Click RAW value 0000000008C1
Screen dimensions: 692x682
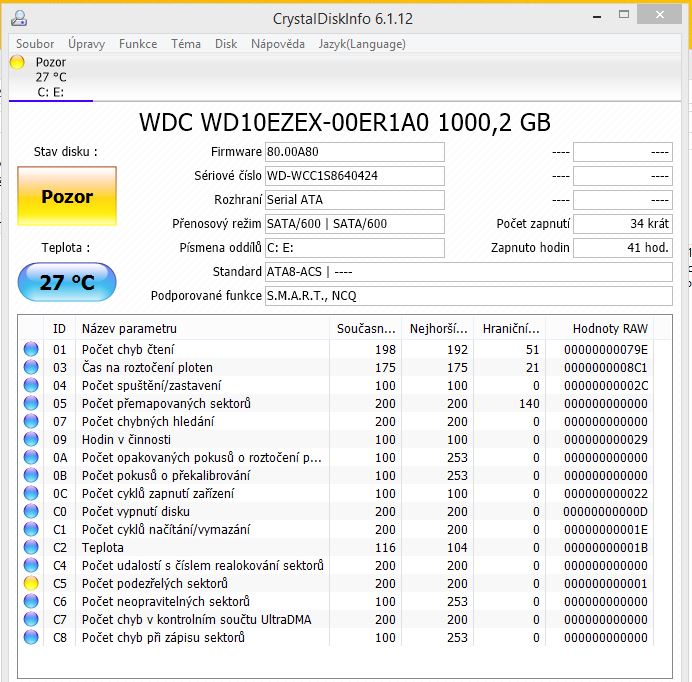(x=606, y=368)
